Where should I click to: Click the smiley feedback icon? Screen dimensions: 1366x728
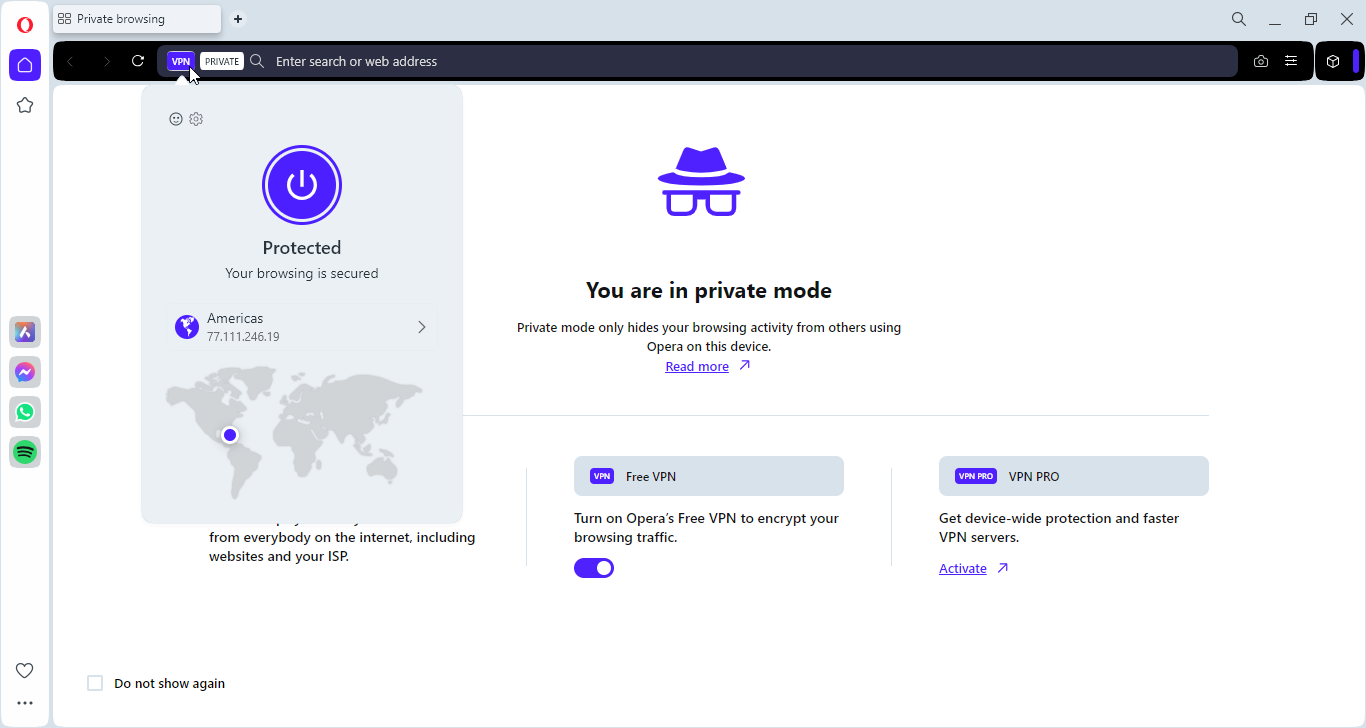point(176,119)
